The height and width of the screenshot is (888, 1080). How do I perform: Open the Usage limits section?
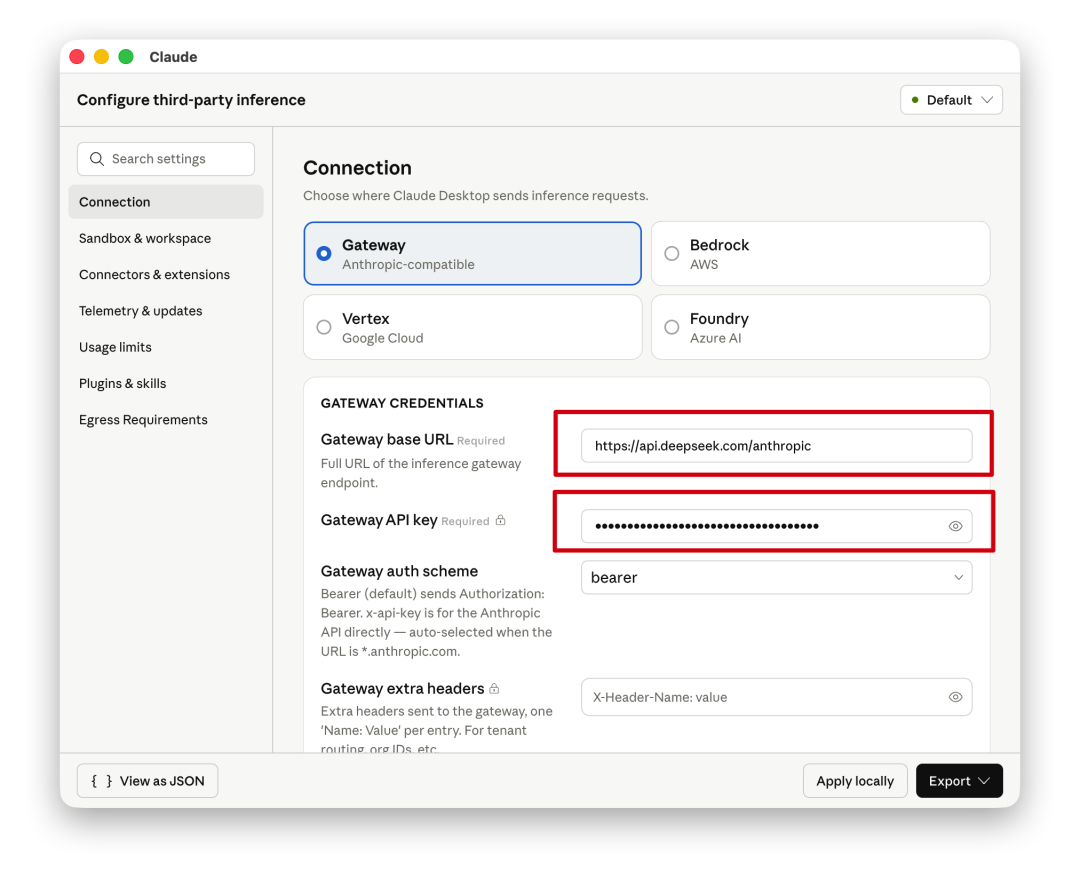click(115, 347)
